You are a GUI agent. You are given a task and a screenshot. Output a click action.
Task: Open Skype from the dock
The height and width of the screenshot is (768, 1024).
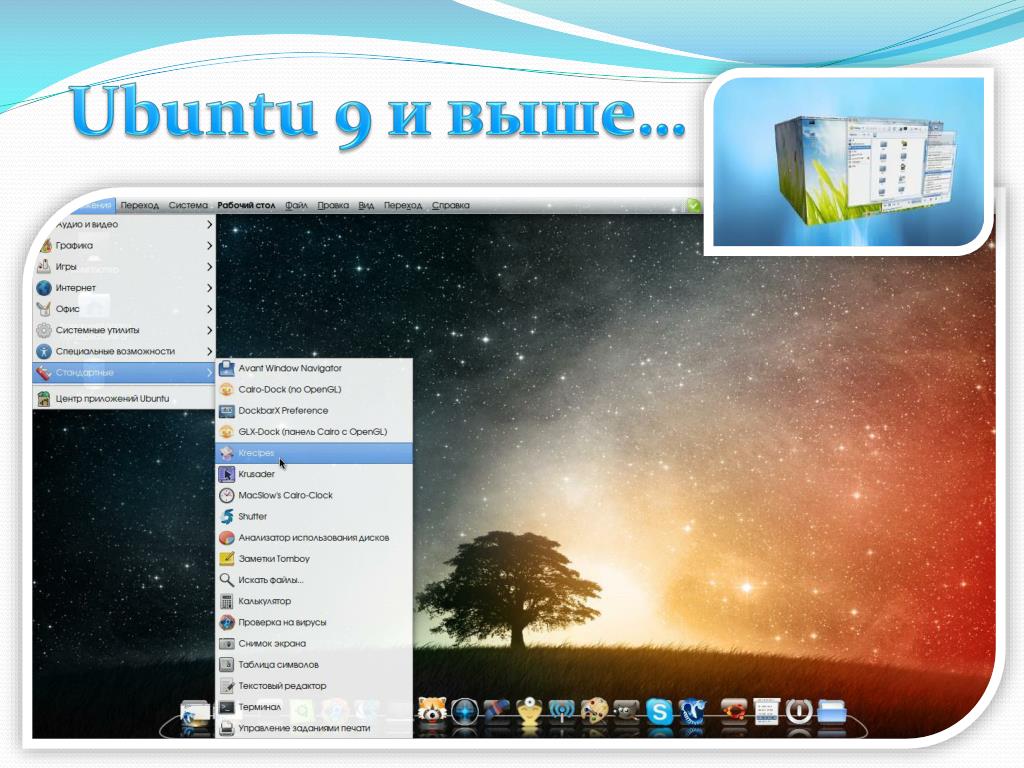(659, 711)
